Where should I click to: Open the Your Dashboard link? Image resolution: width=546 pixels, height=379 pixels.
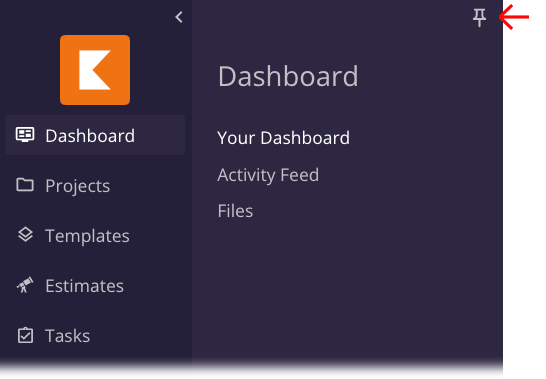[x=283, y=138]
